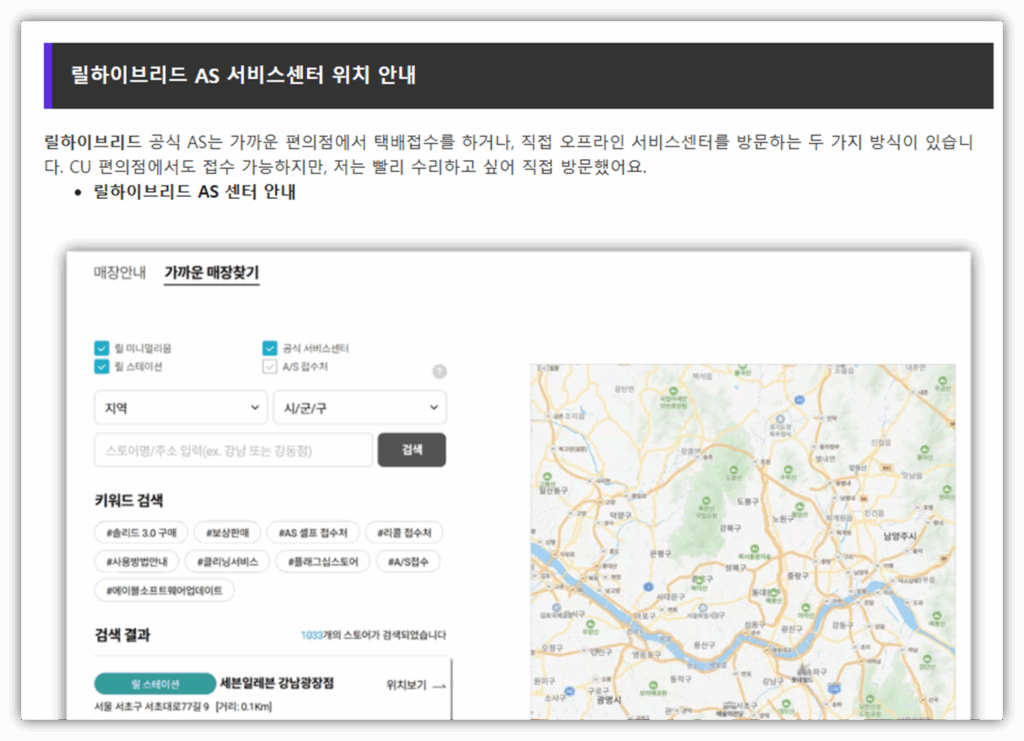
Task: Click the 릴 스테이션 badge on the result
Action: (155, 684)
